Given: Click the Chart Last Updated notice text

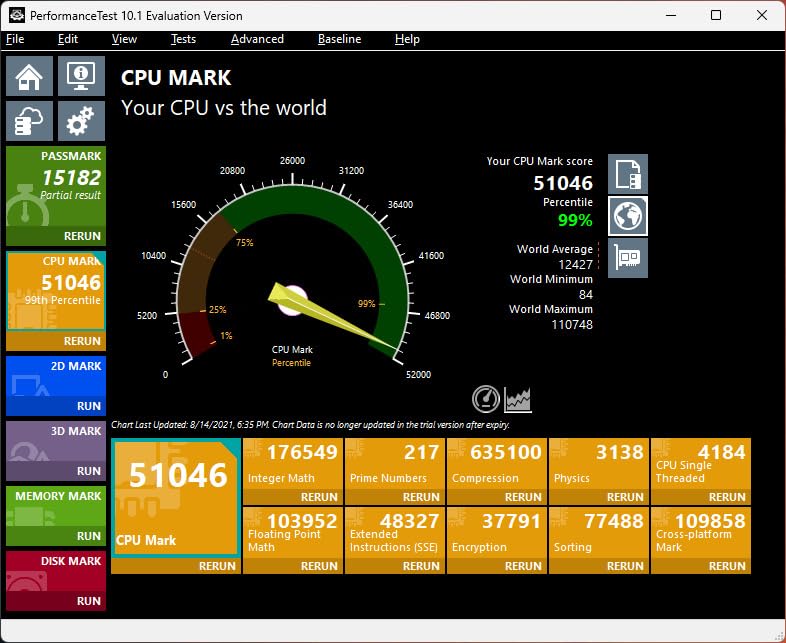Looking at the screenshot, I should pos(310,424).
